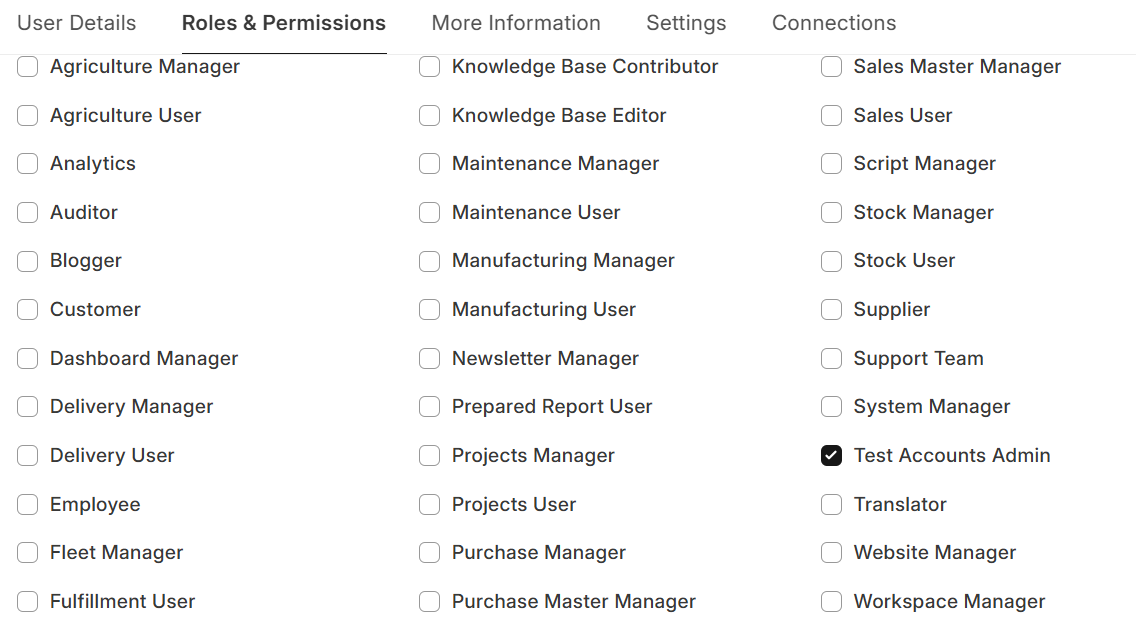Select the Roles & Permissions tab
Image resolution: width=1136 pixels, height=633 pixels.
[x=283, y=23]
